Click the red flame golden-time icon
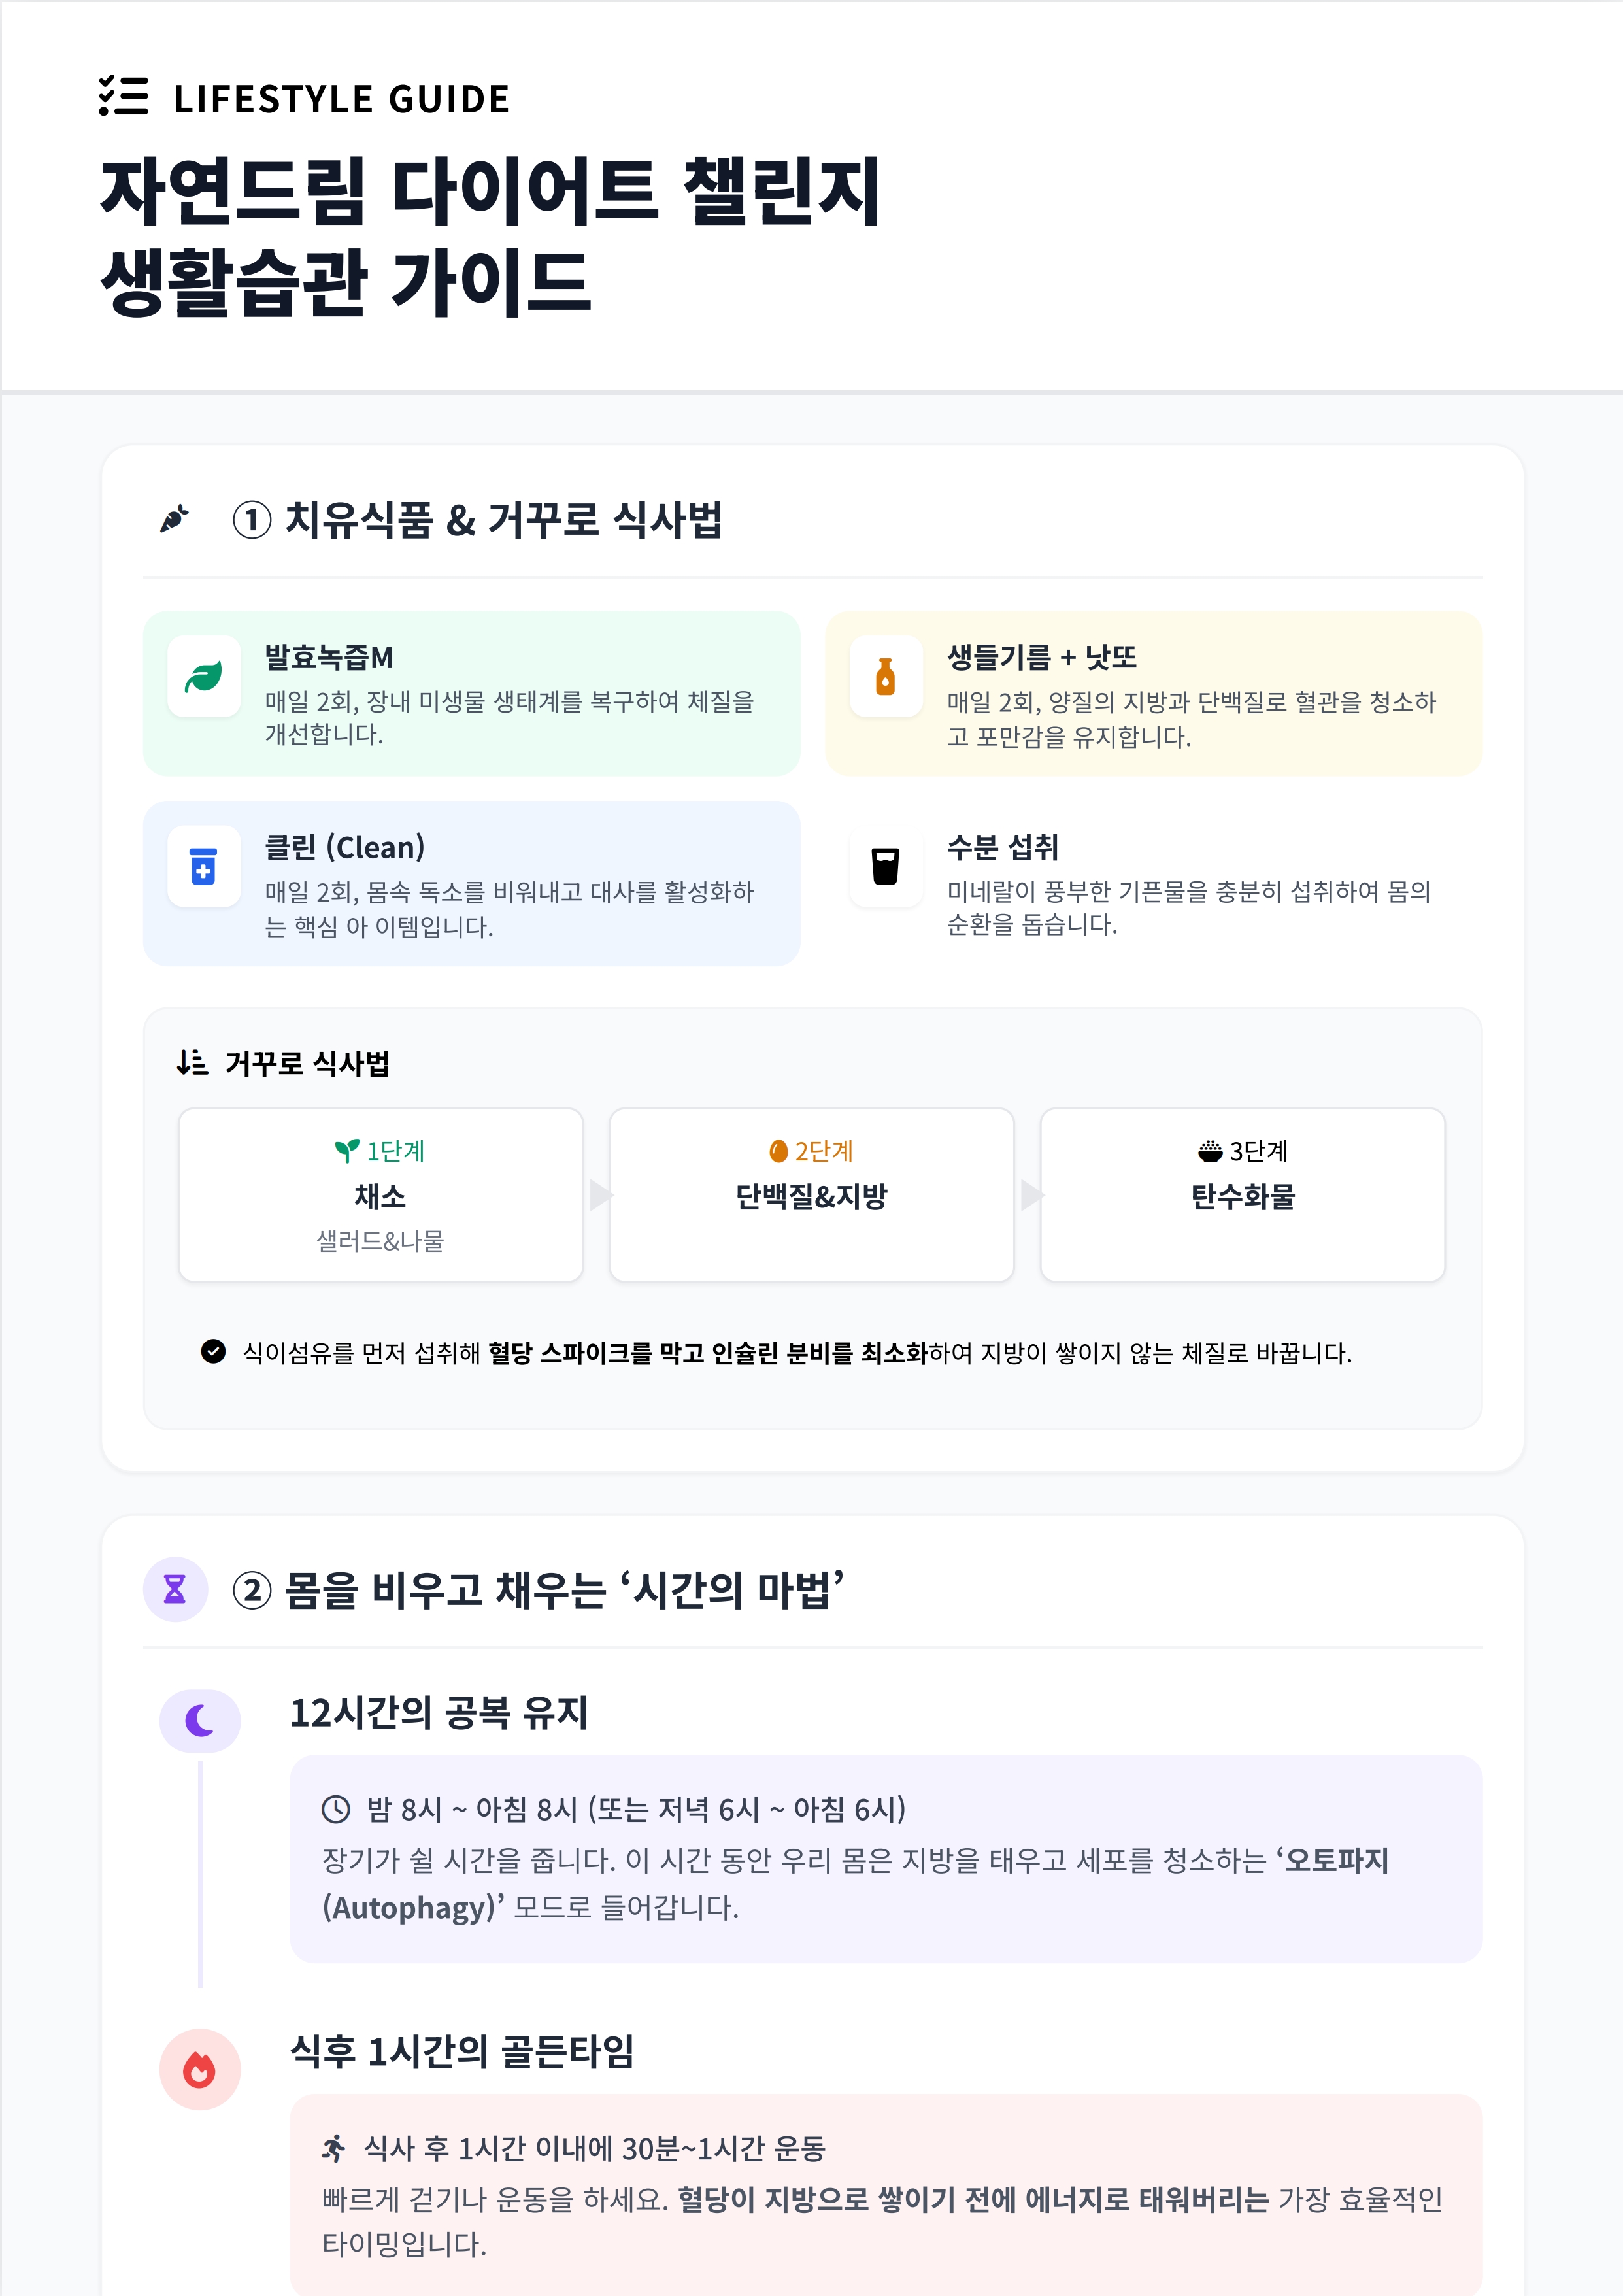 pos(200,2069)
